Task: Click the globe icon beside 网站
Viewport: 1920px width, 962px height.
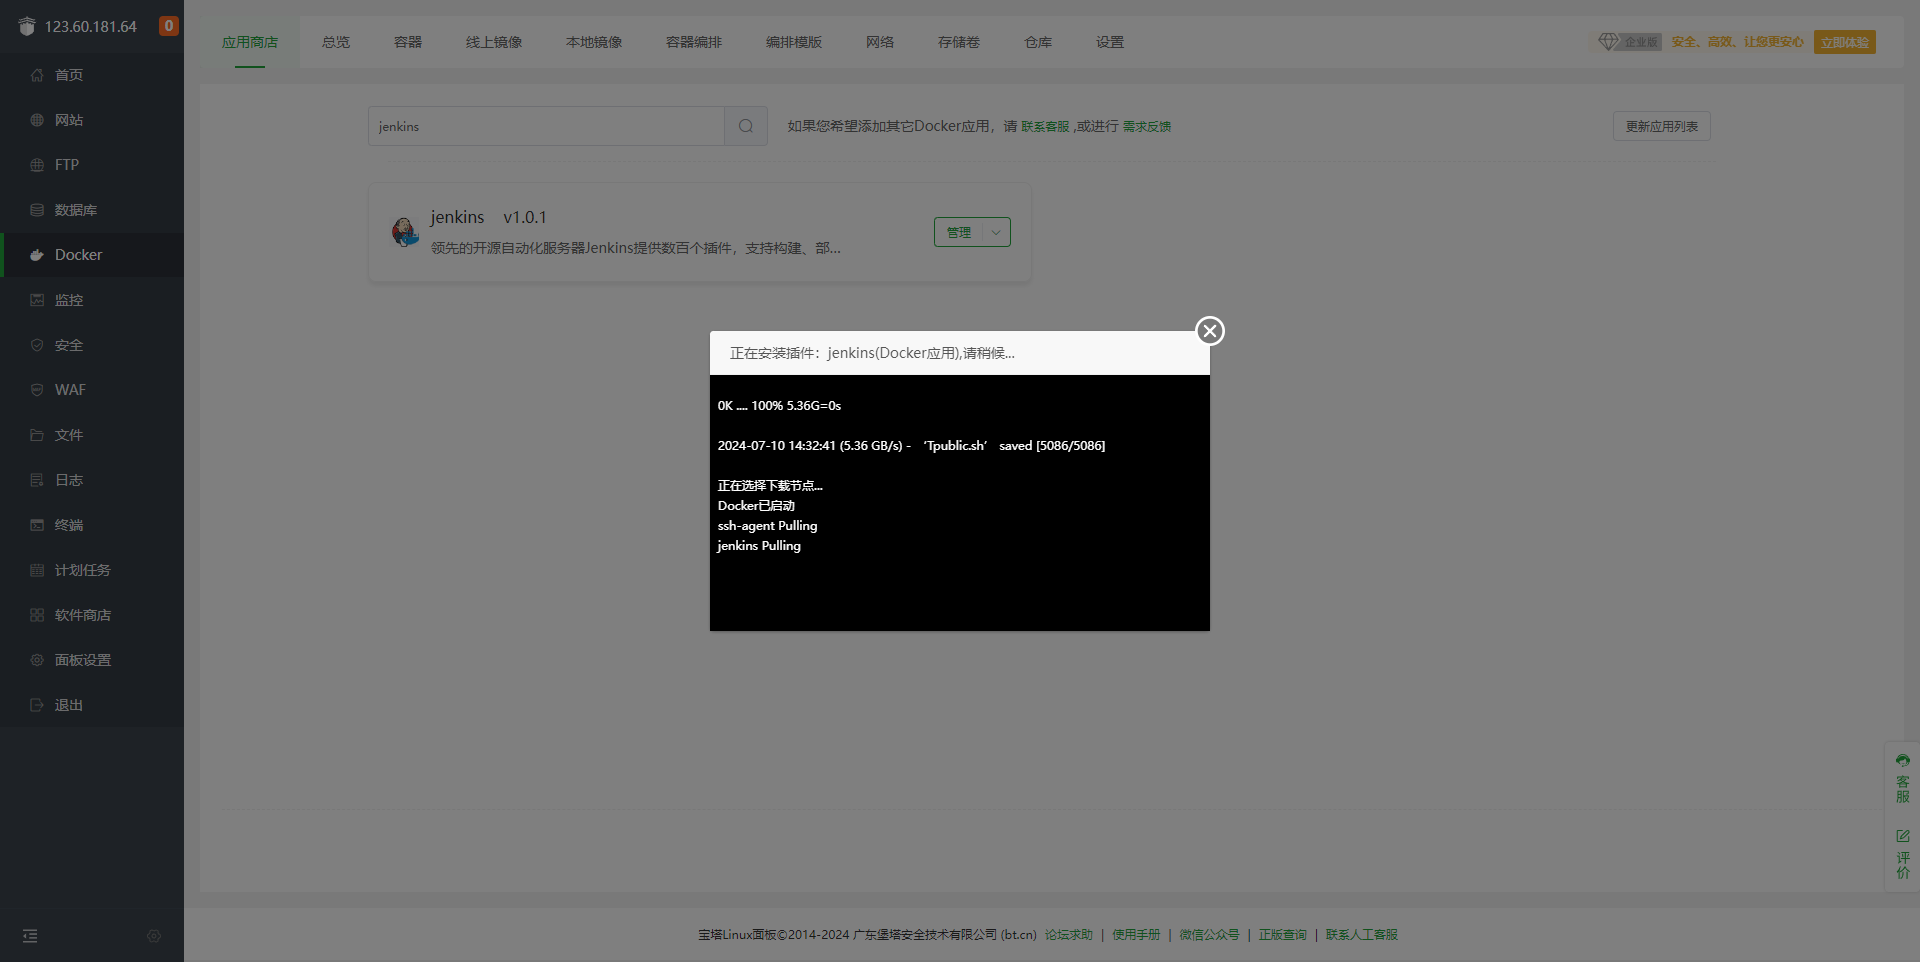Action: [x=37, y=120]
